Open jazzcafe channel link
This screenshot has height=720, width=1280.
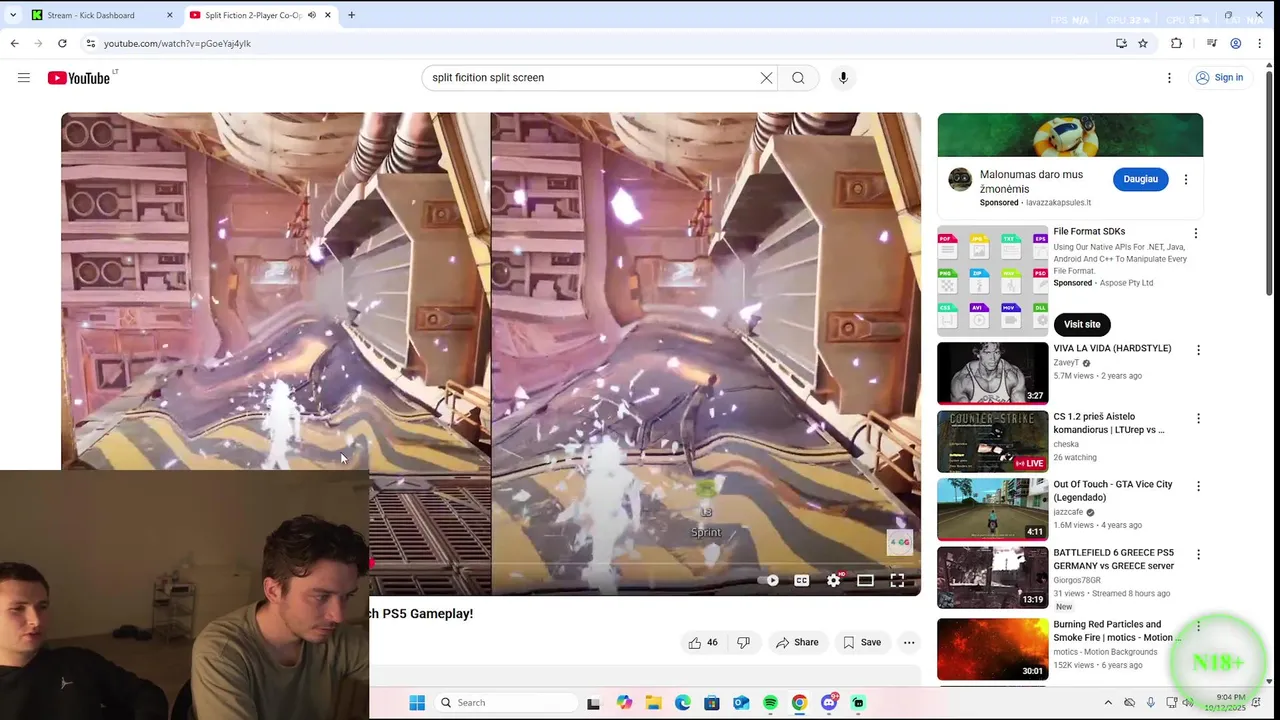coord(1069,511)
